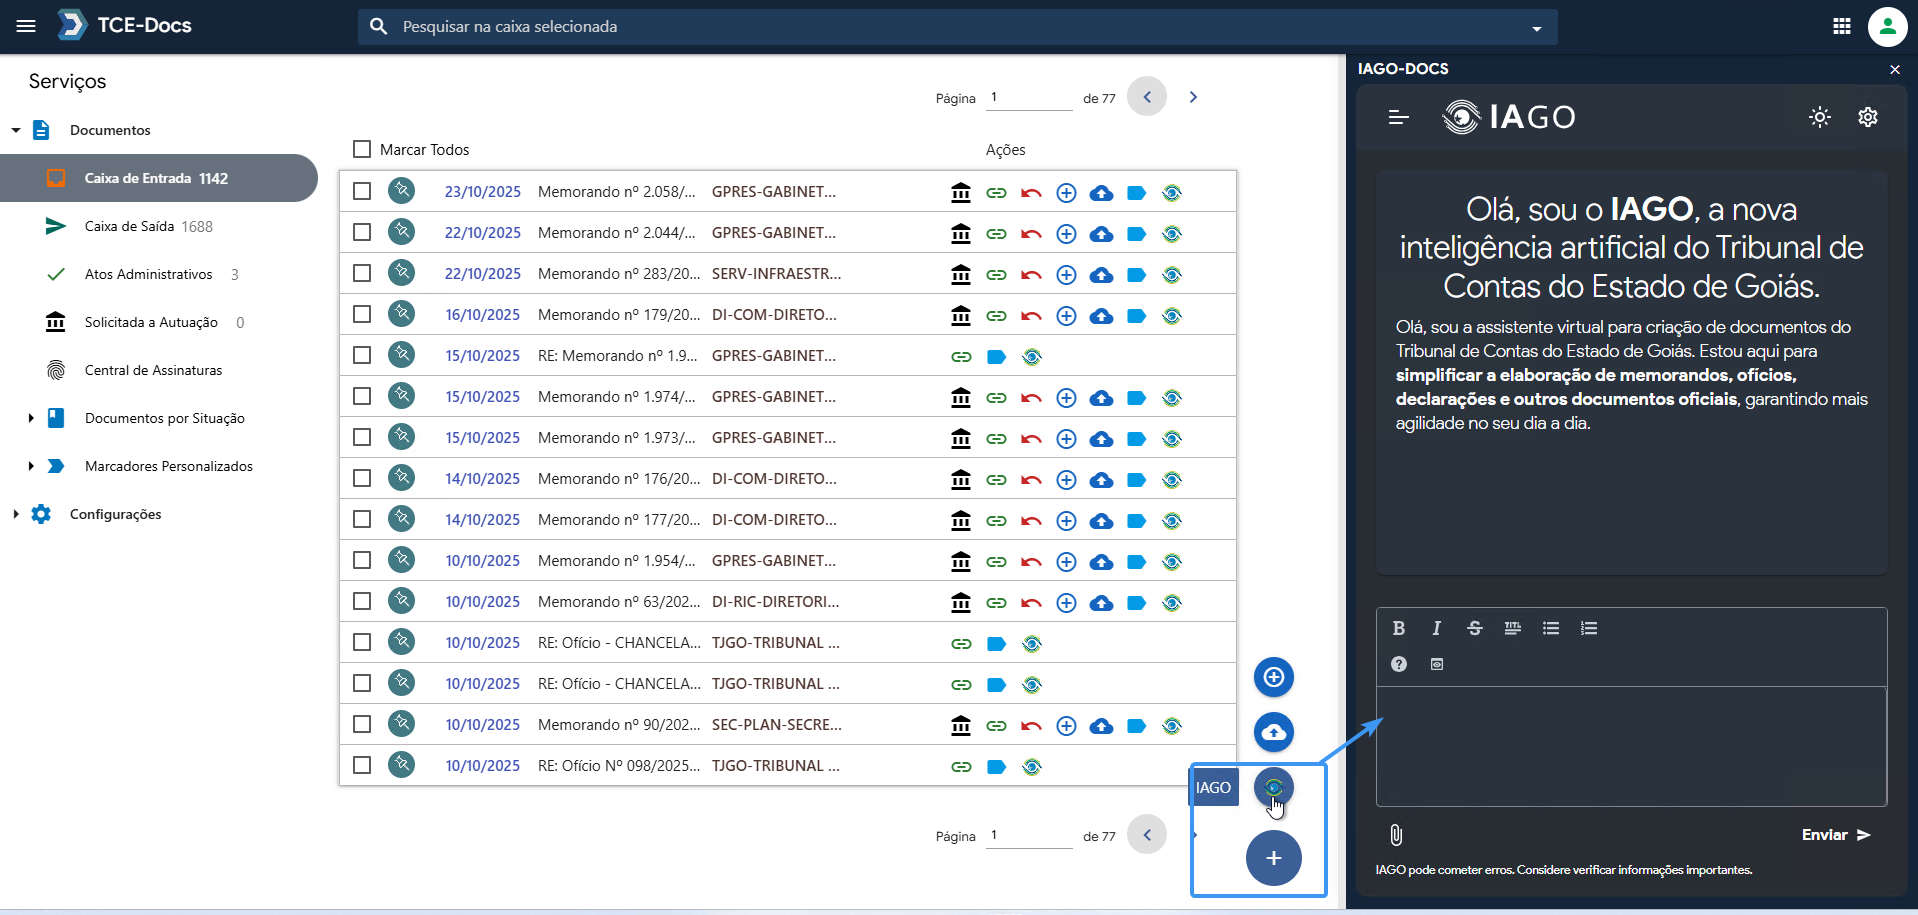Click the IAGO floating assistant button
Image resolution: width=1918 pixels, height=915 pixels.
[x=1273, y=788]
